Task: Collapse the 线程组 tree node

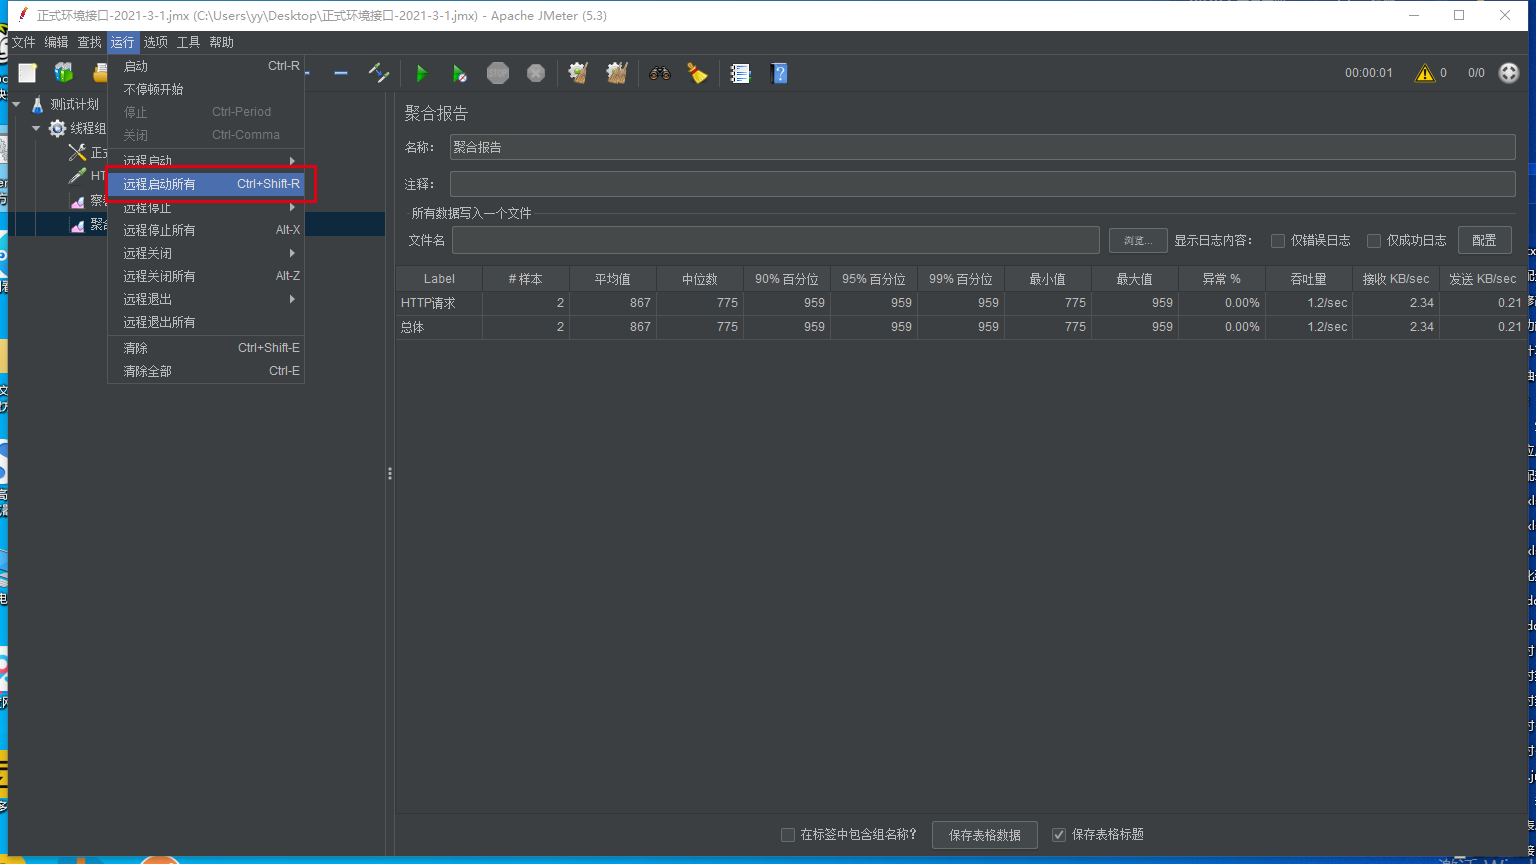Action: [36, 128]
